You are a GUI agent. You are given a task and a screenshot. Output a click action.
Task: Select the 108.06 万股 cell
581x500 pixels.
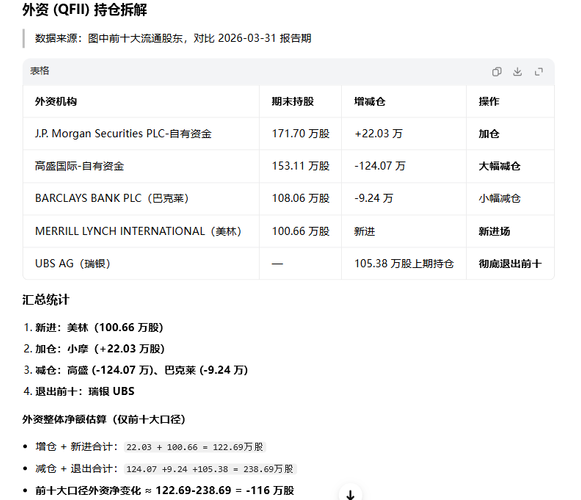click(x=301, y=199)
